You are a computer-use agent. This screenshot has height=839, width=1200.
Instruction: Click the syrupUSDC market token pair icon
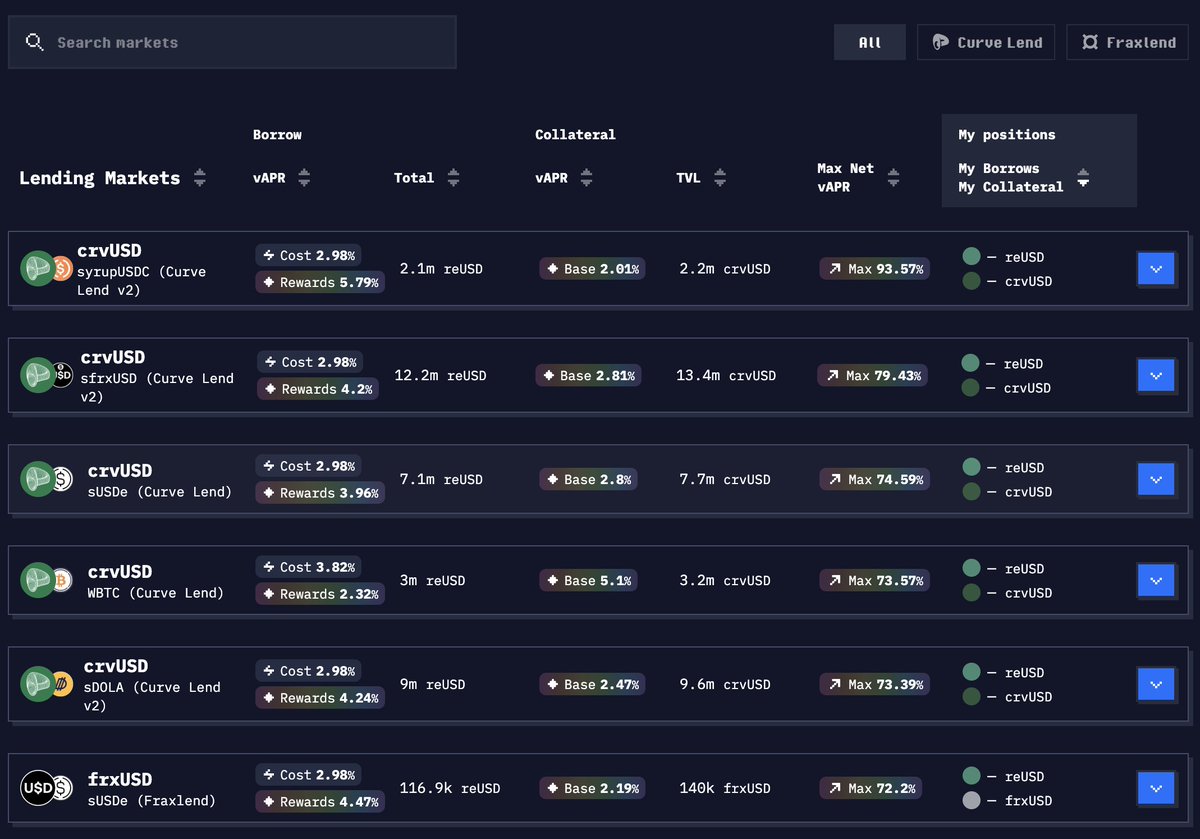coord(46,268)
